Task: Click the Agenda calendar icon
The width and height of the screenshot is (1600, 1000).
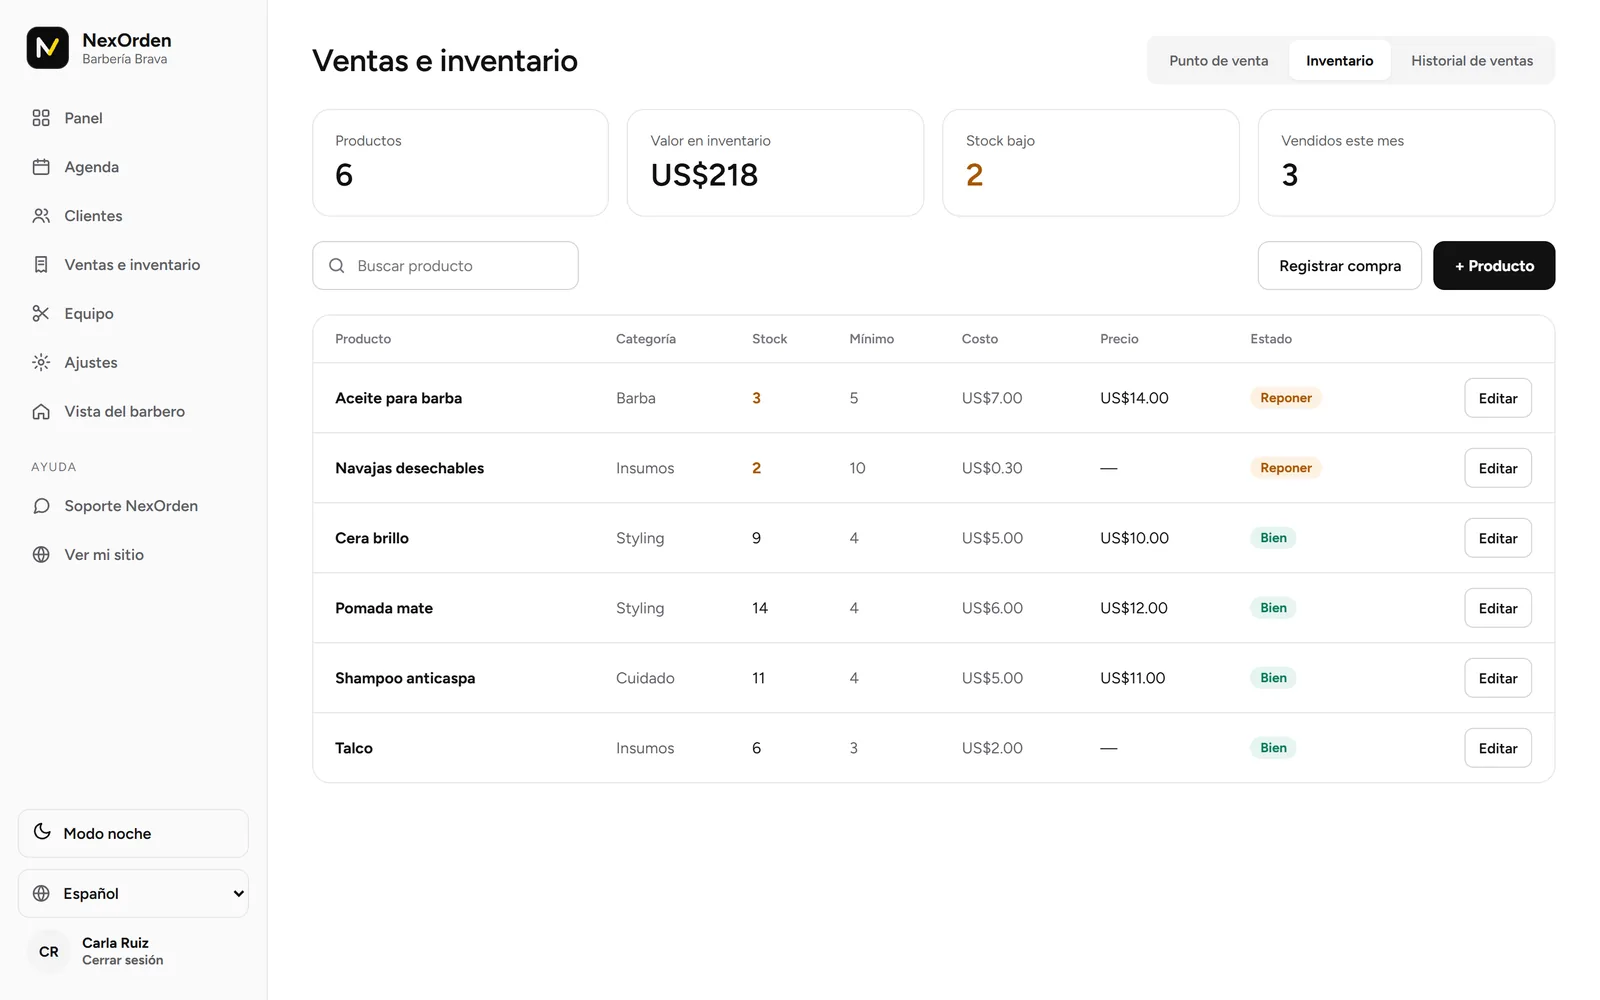Action: click(41, 167)
